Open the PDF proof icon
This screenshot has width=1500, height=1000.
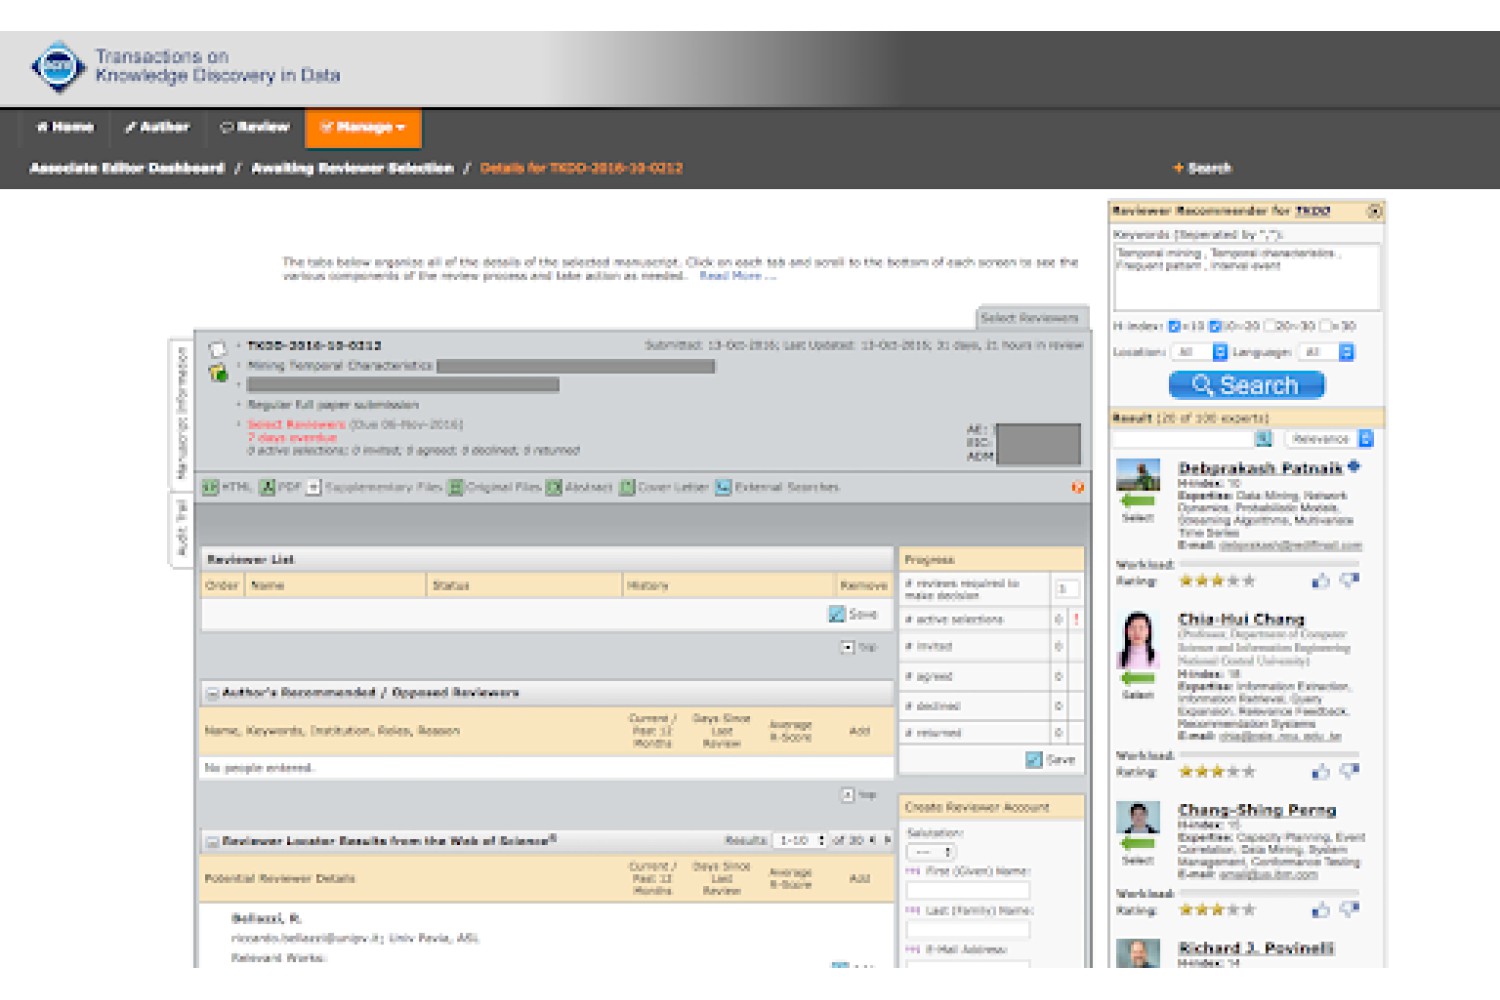(267, 487)
